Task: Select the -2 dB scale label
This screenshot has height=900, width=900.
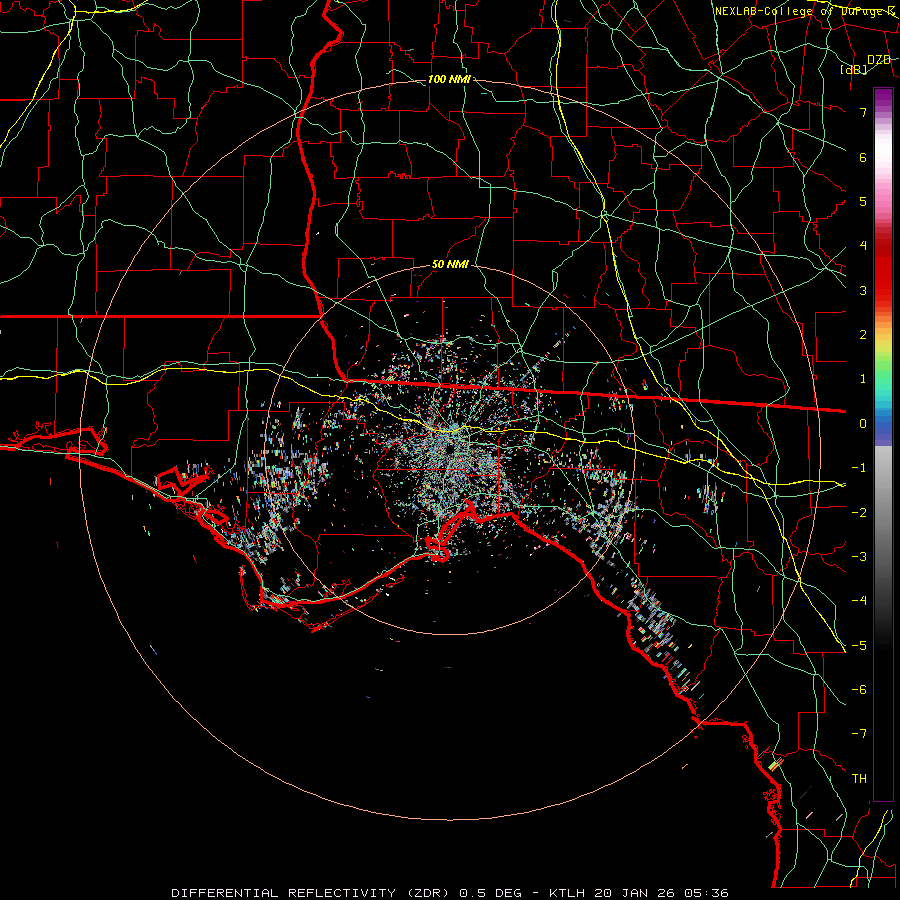Action: [x=859, y=513]
